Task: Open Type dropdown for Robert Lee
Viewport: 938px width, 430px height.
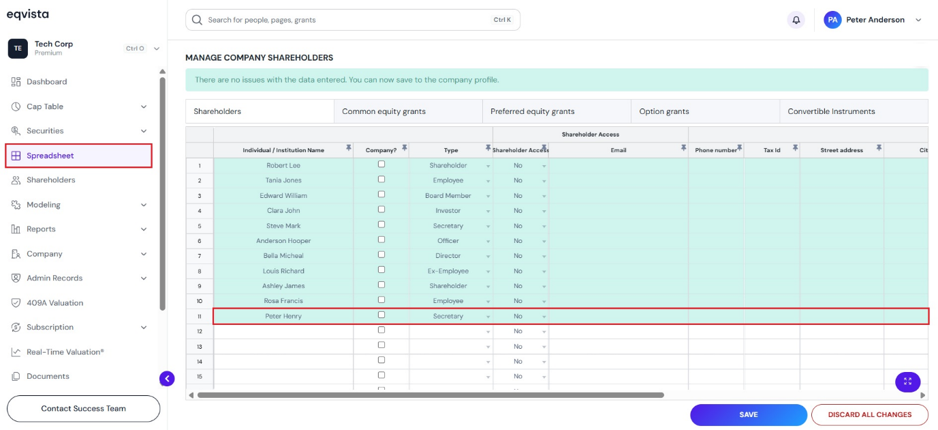Action: (x=488, y=166)
